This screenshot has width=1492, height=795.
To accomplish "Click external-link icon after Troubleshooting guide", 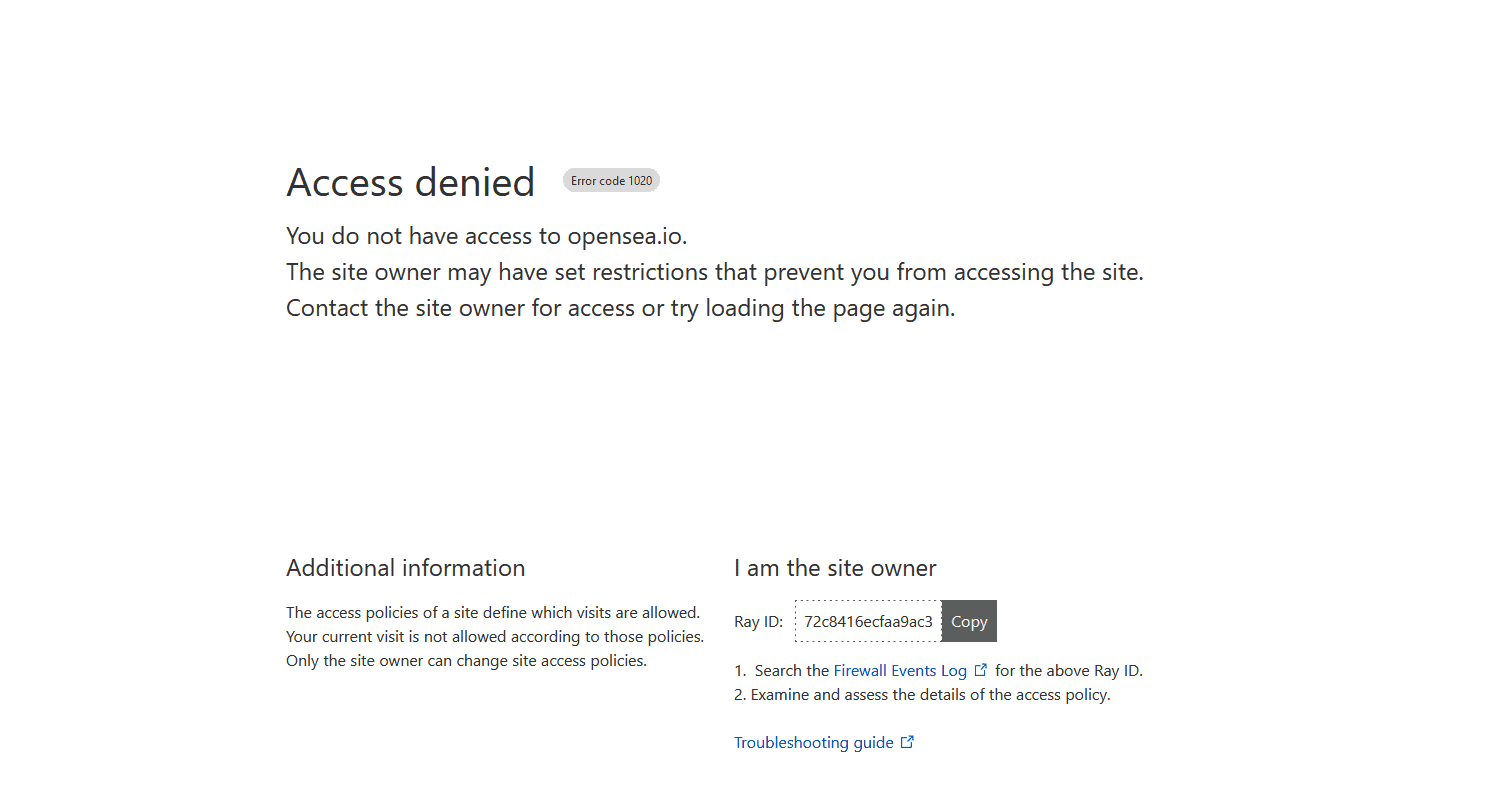I will (907, 742).
